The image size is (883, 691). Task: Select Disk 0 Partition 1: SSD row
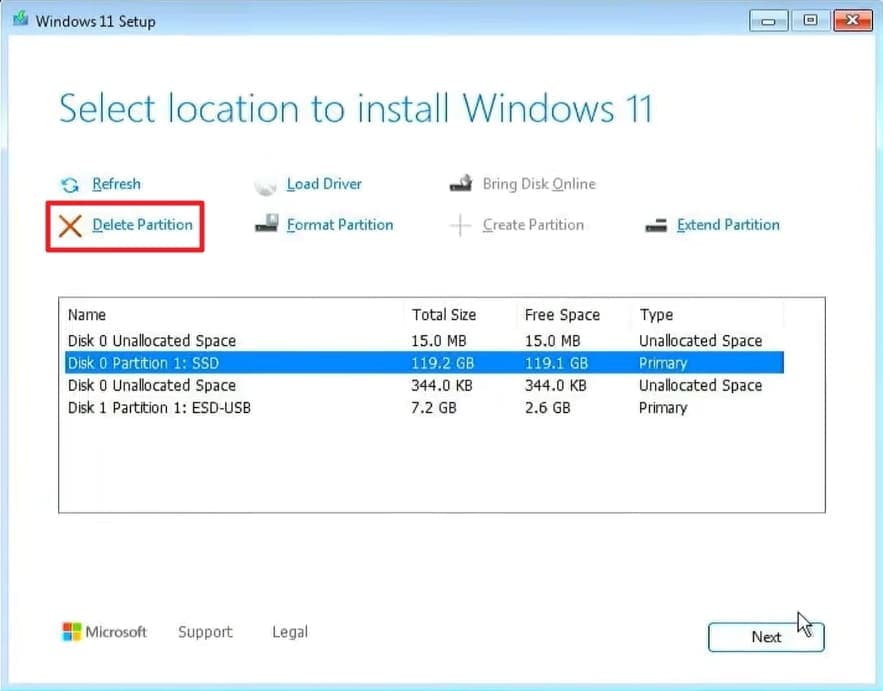click(425, 363)
